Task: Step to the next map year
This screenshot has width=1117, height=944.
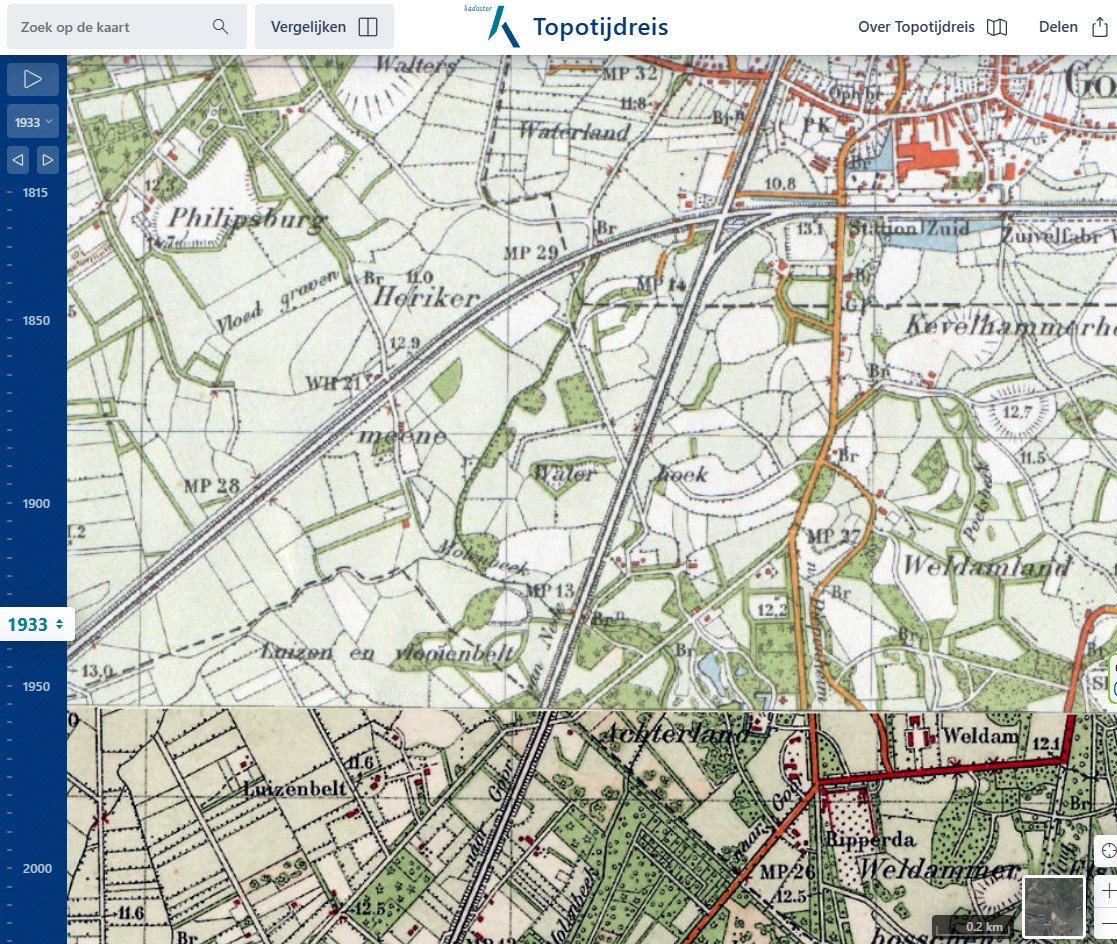Action: (x=48, y=159)
